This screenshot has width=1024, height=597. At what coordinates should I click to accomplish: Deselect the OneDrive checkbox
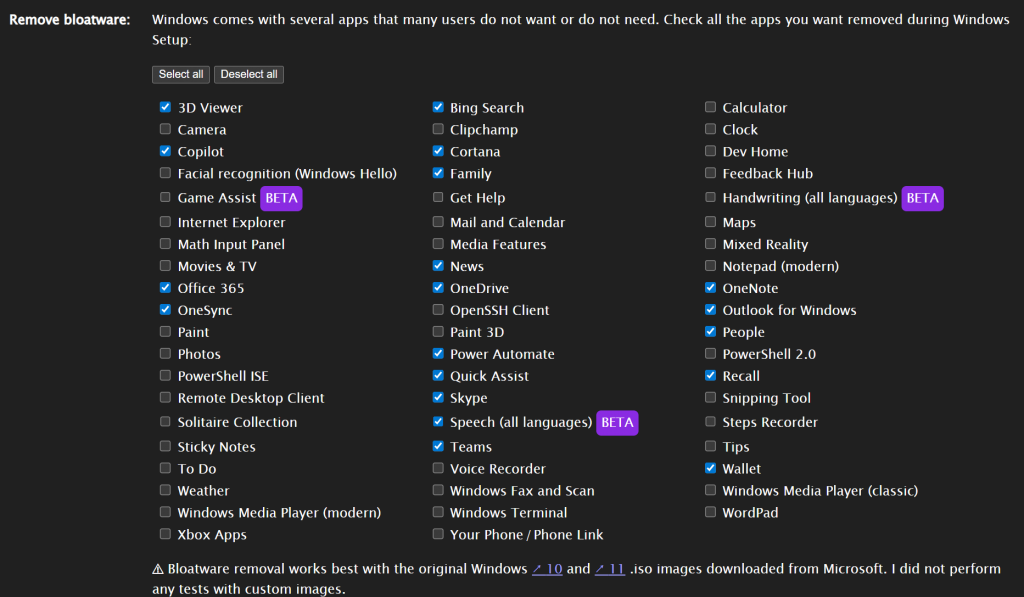(438, 287)
